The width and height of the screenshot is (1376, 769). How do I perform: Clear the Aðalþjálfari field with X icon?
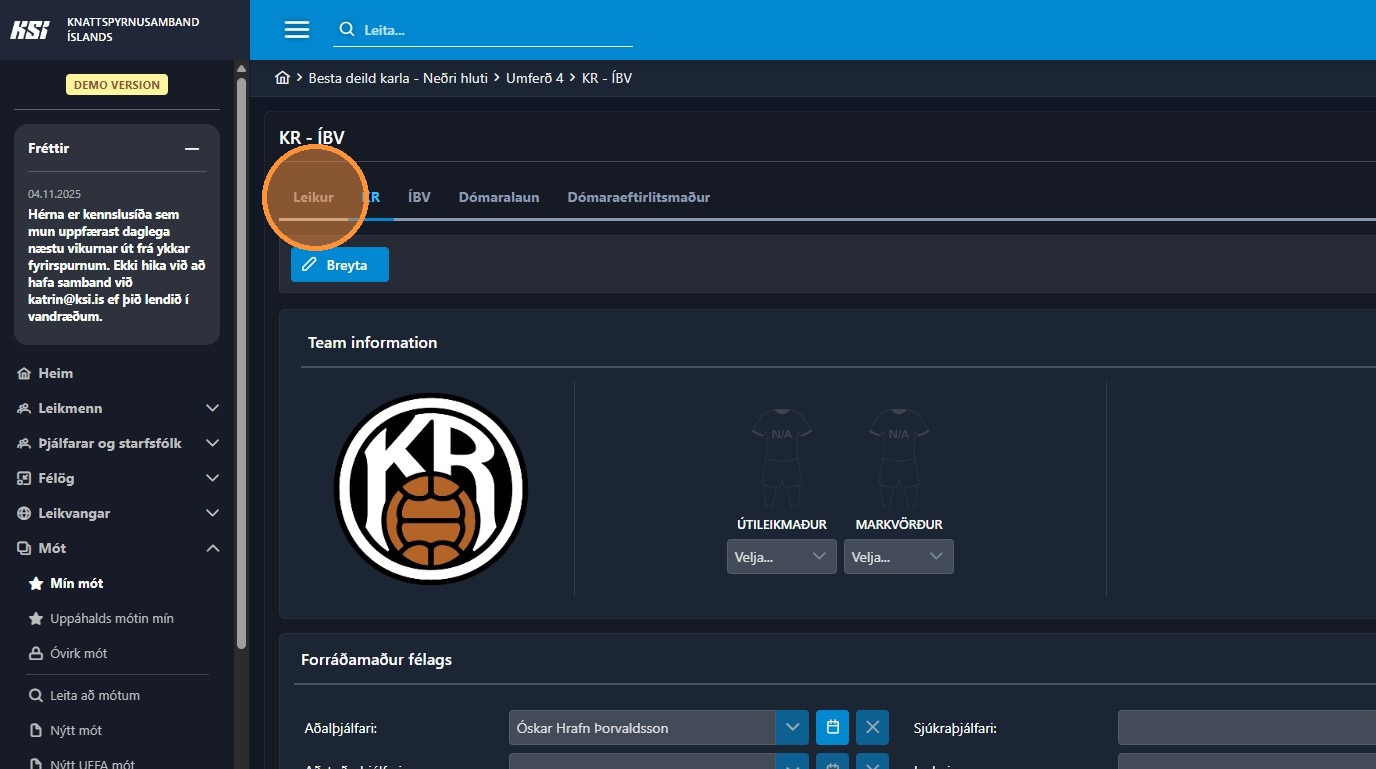click(872, 727)
